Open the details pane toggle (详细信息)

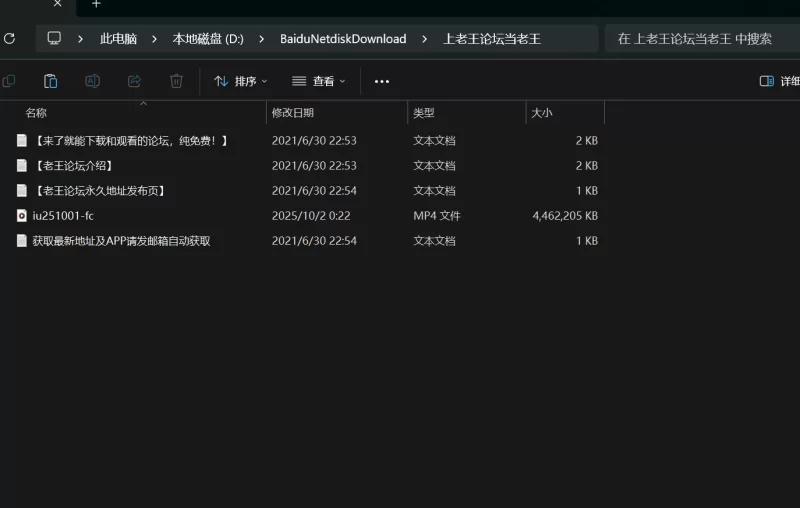pyautogui.click(x=779, y=81)
